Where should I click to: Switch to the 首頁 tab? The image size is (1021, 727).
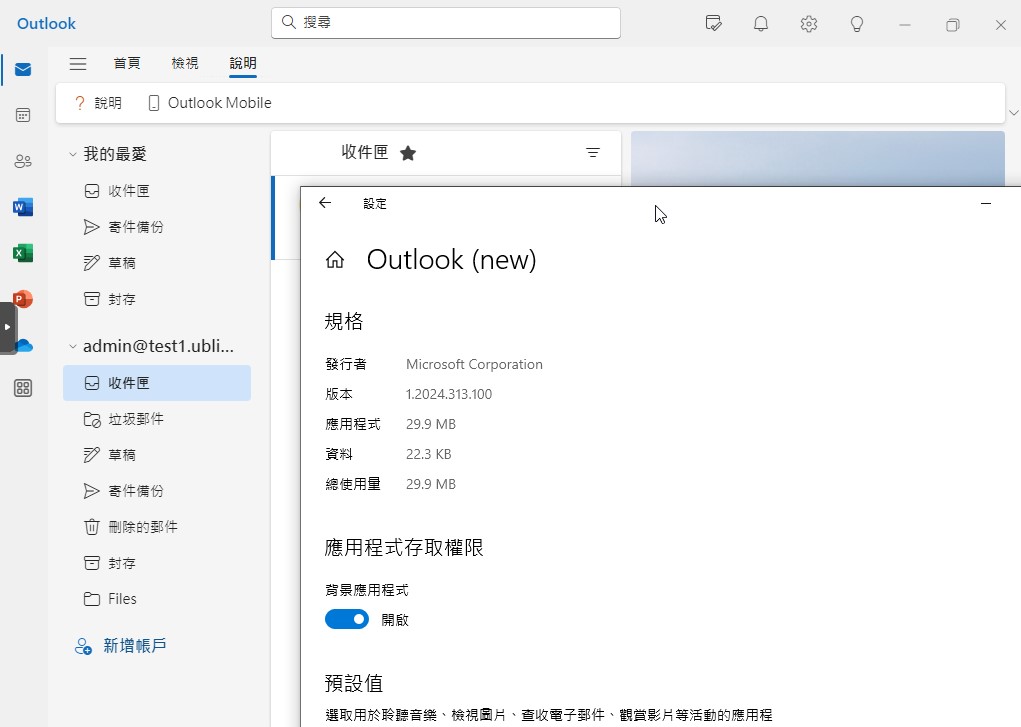pos(127,64)
